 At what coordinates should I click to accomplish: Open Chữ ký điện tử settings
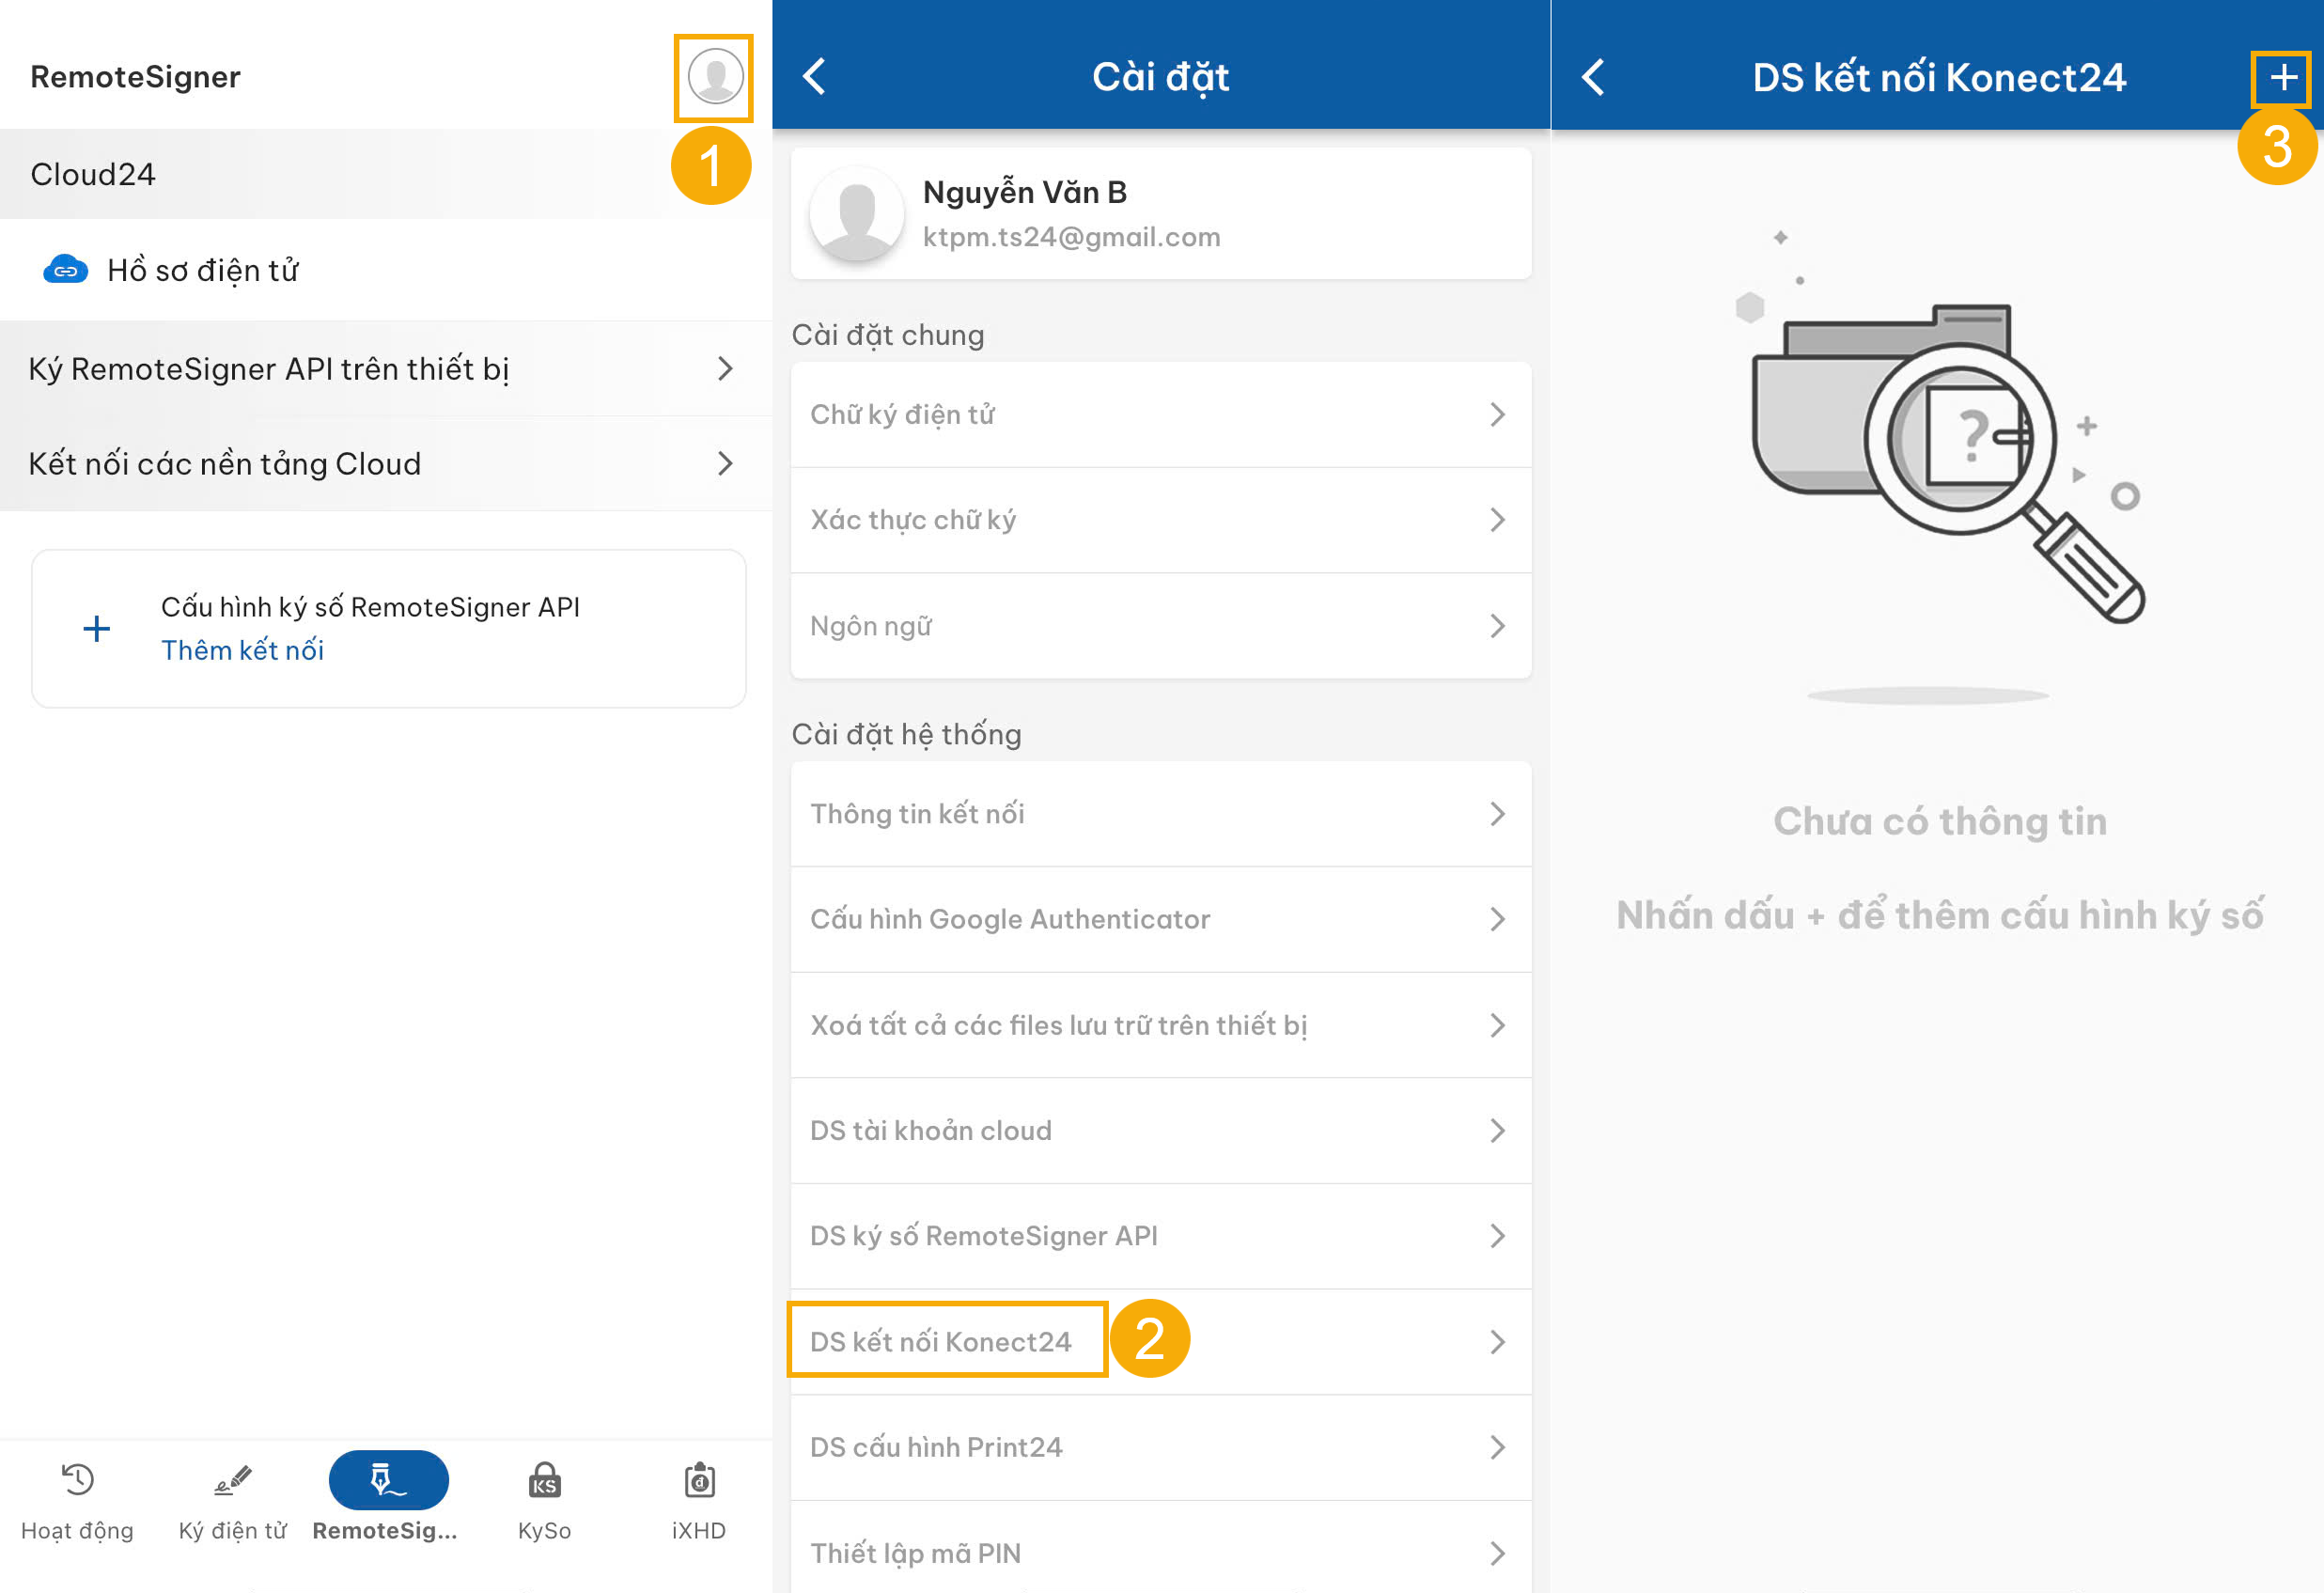[1160, 415]
